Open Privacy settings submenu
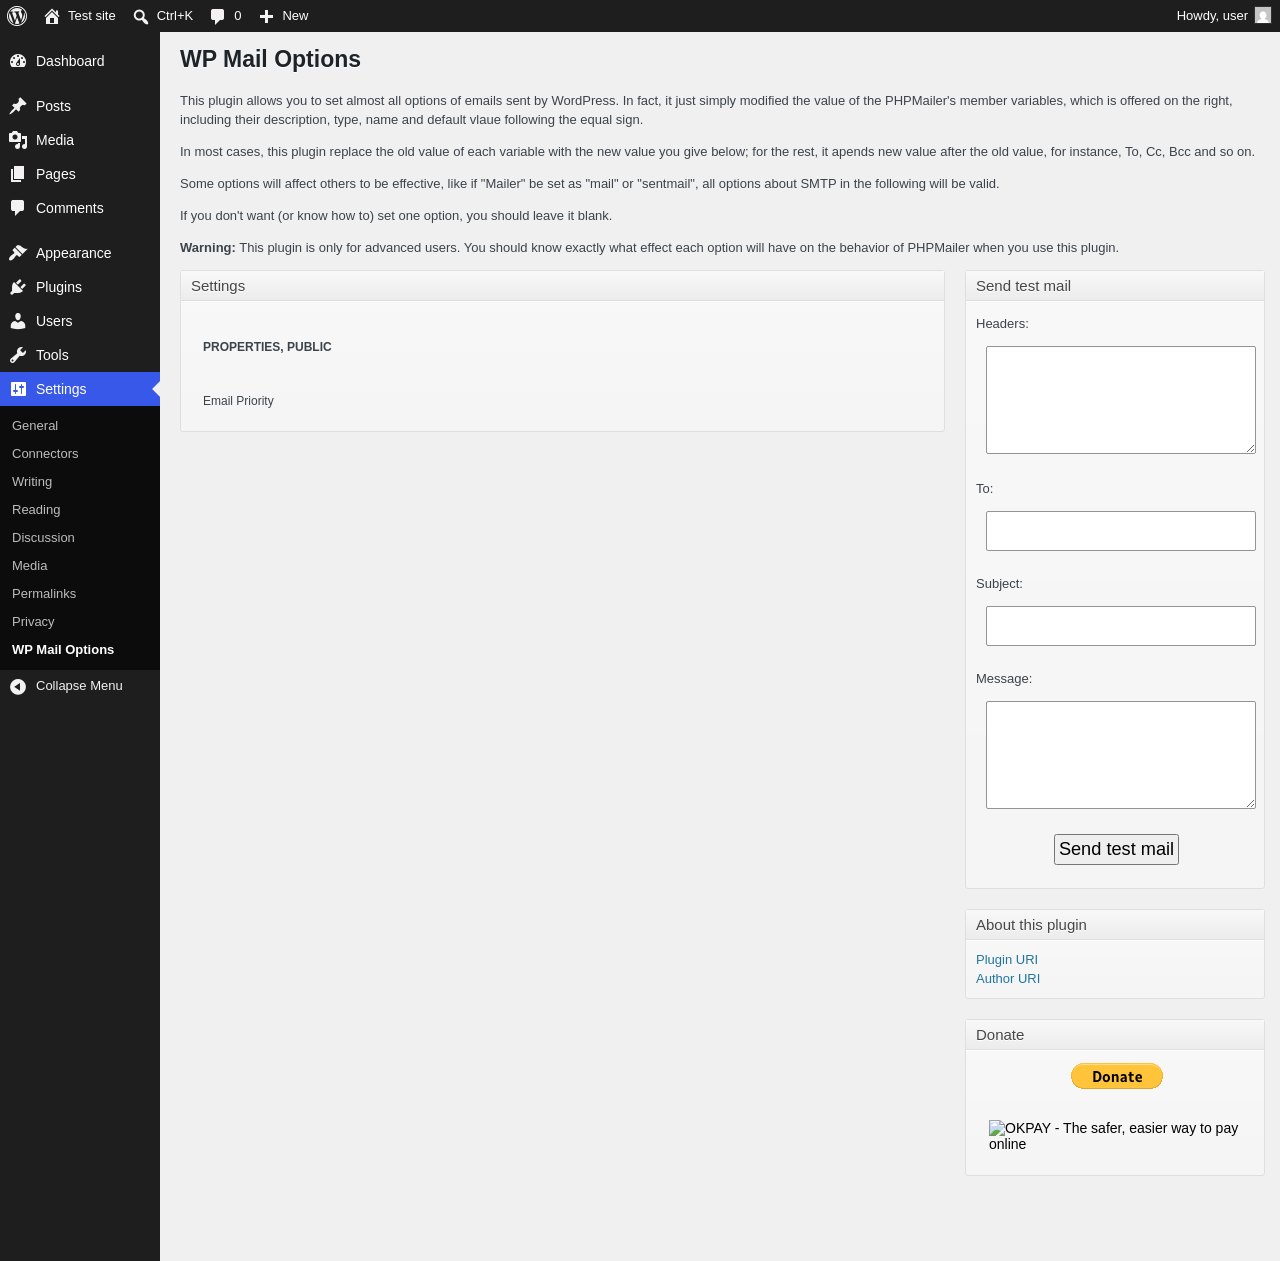 (33, 622)
